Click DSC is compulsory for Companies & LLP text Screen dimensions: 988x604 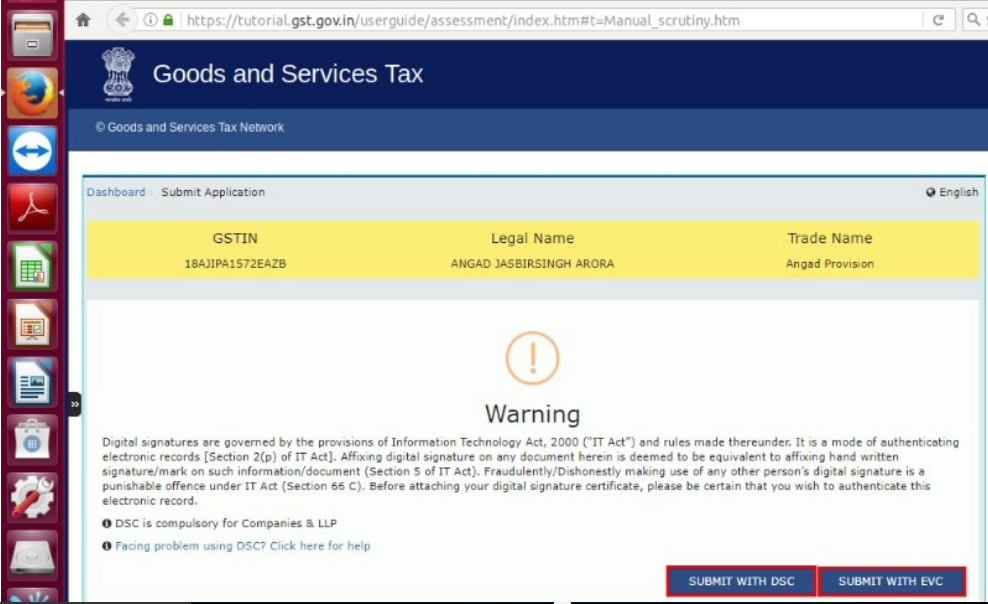point(226,523)
